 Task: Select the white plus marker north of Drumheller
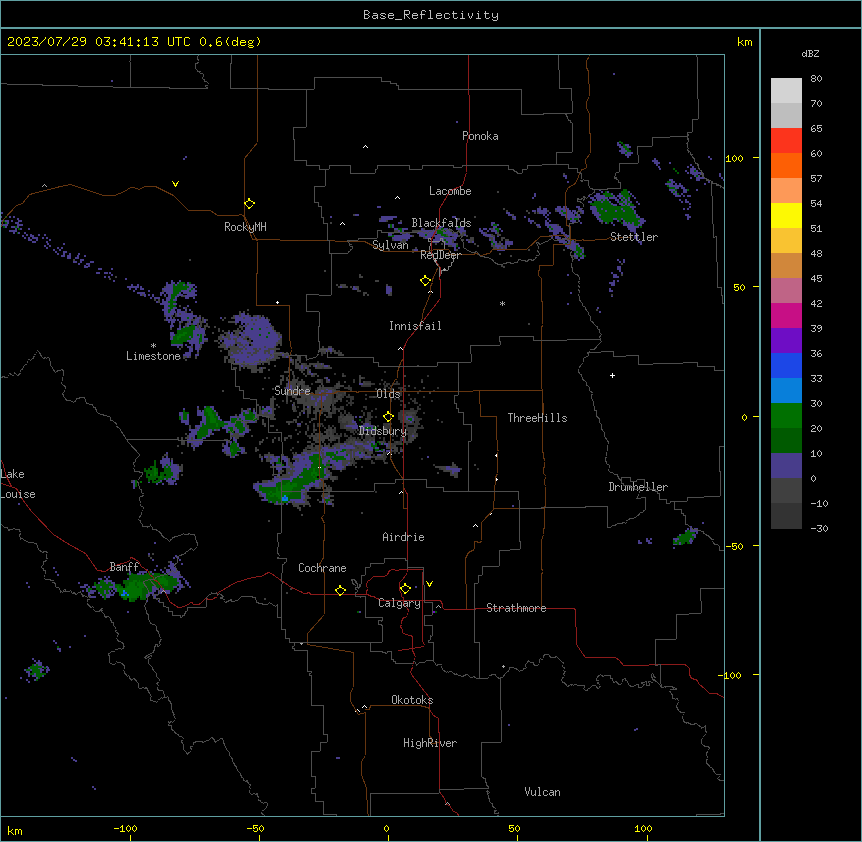[x=612, y=375]
